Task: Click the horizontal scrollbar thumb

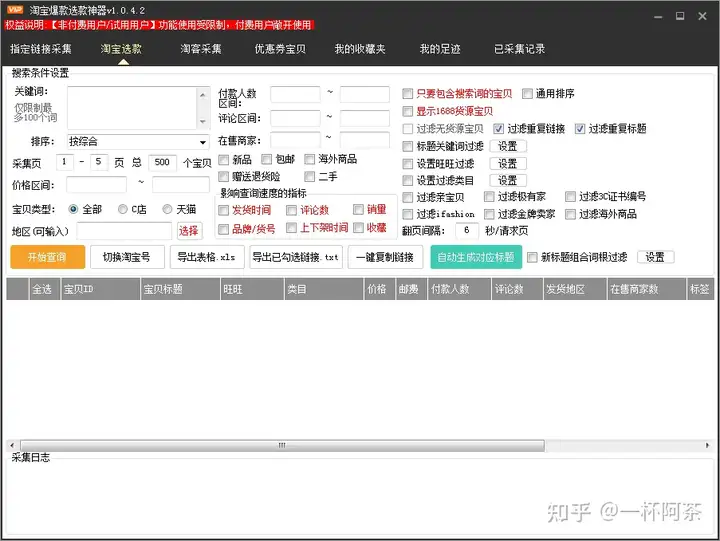Action: (x=282, y=445)
